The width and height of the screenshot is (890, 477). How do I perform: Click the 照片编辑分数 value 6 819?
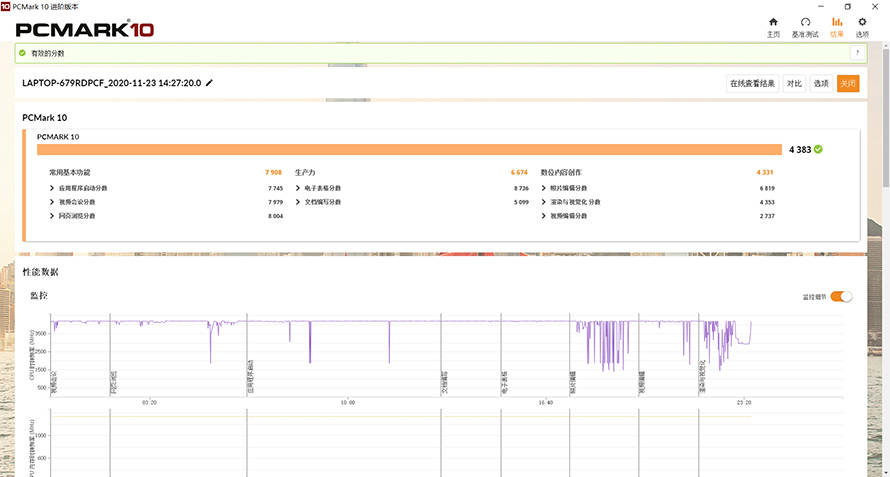767,188
